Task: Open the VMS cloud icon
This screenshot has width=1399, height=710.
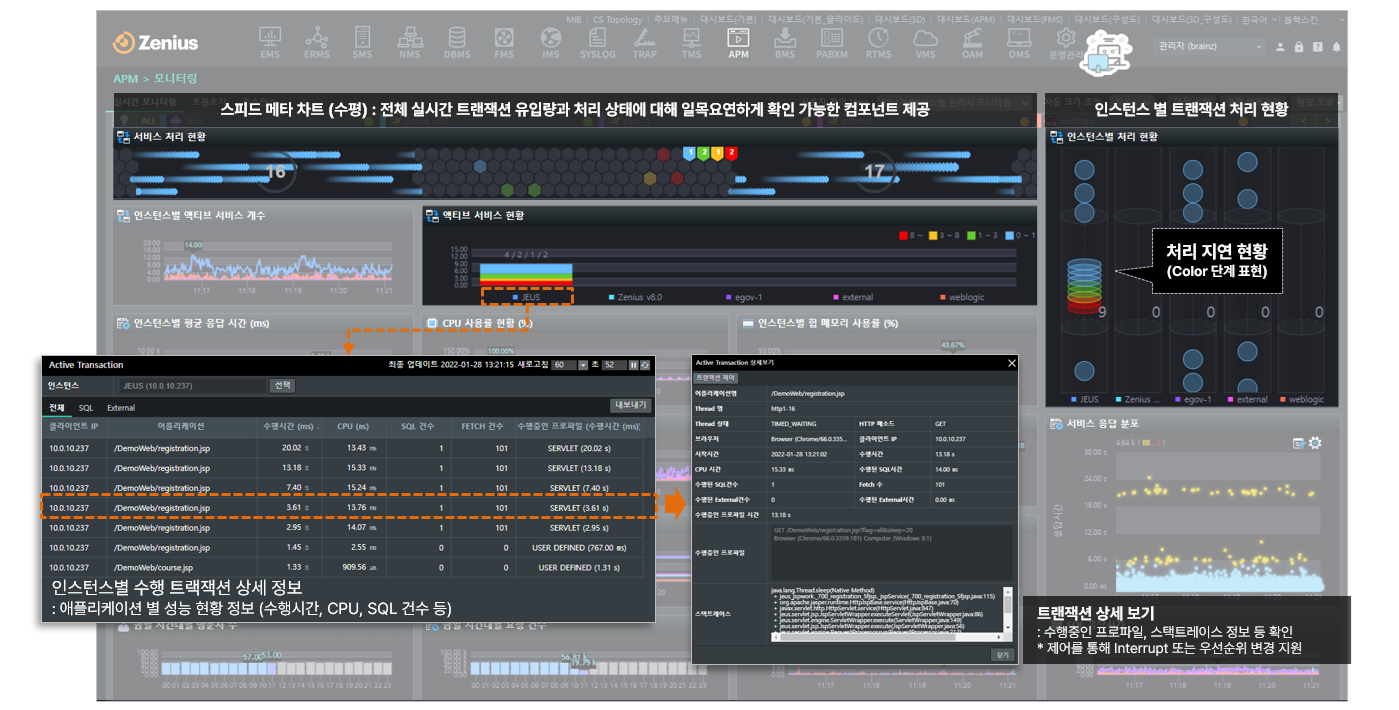Action: point(926,42)
